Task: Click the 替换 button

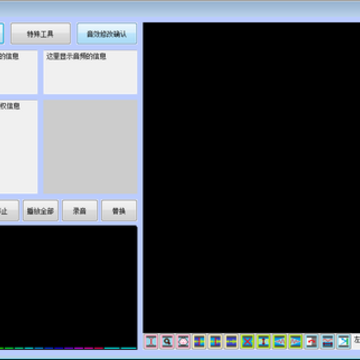Action: pyautogui.click(x=119, y=211)
